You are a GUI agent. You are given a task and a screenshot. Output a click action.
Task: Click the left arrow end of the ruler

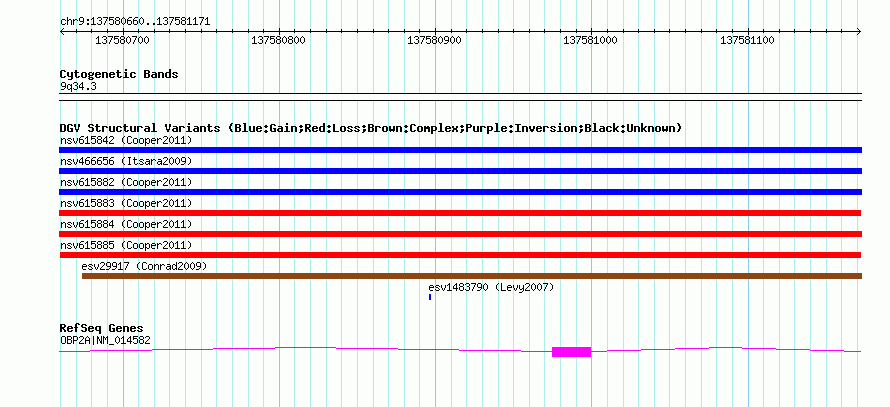coord(62,32)
